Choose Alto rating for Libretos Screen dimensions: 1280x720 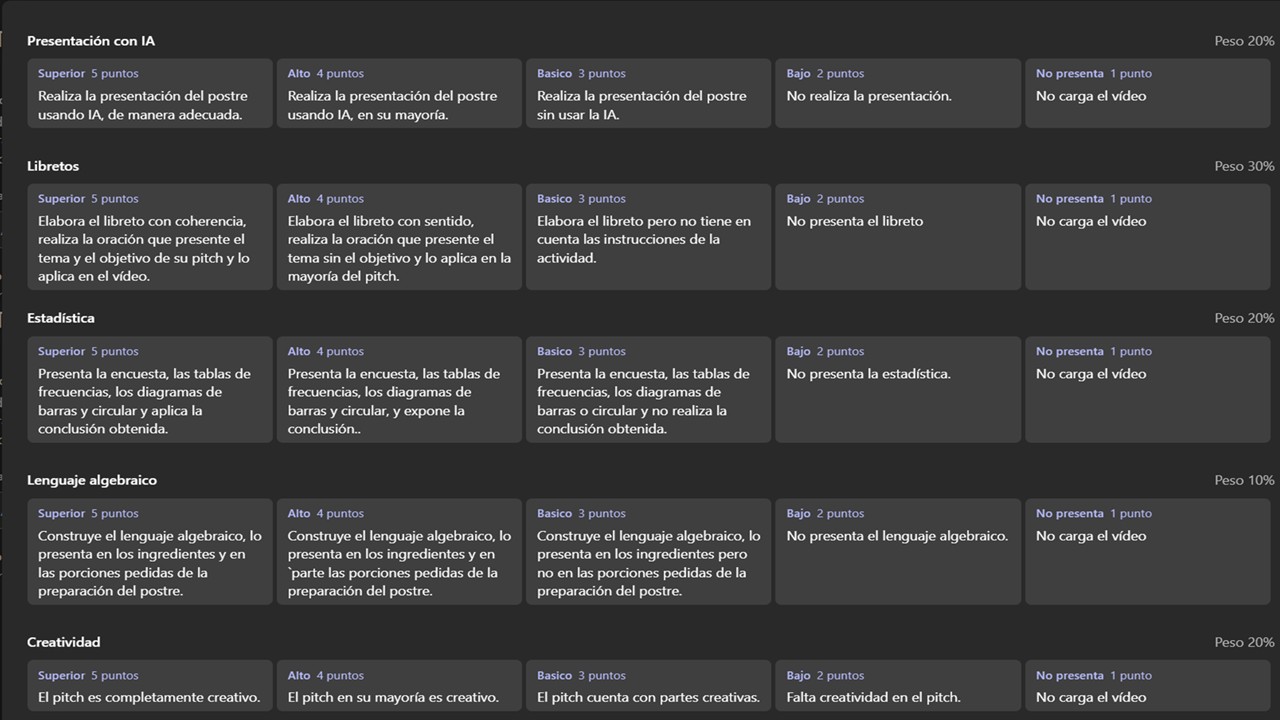click(x=399, y=237)
